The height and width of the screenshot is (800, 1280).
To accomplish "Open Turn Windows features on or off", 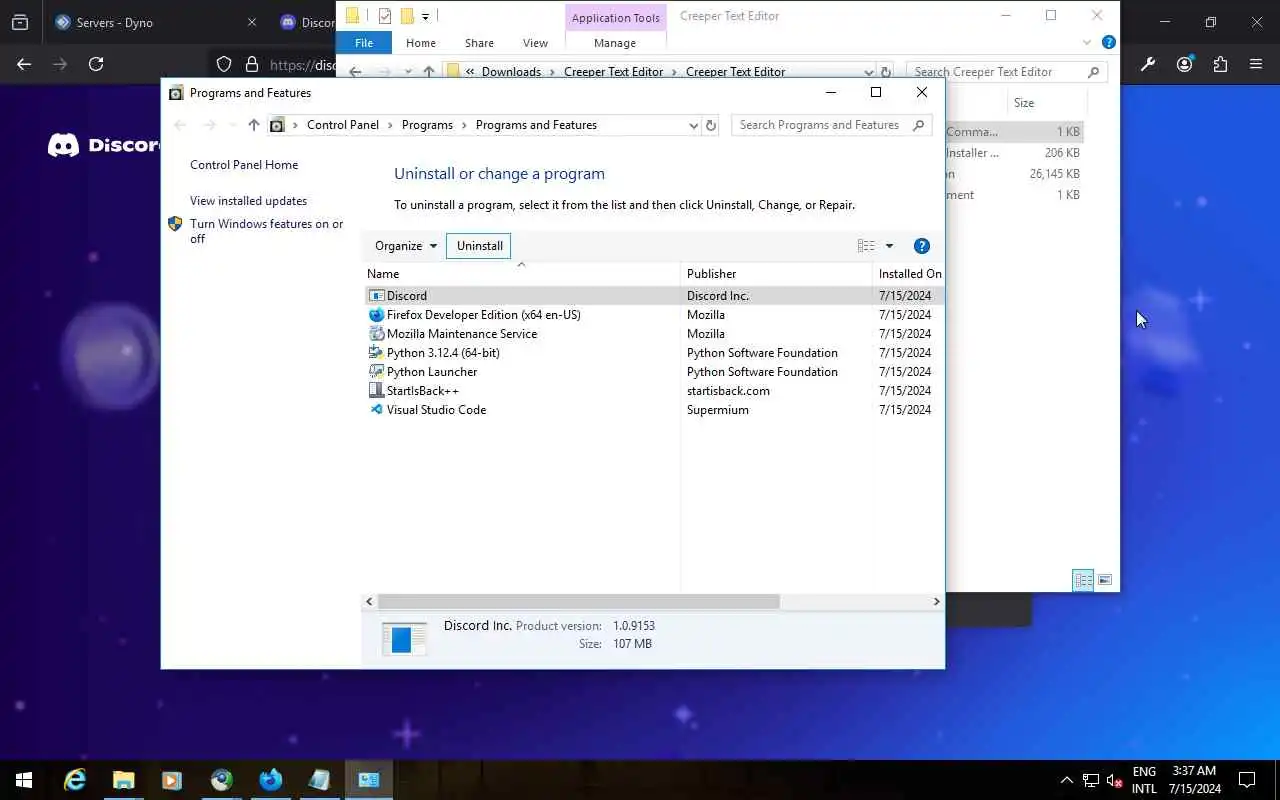I will coord(266,231).
